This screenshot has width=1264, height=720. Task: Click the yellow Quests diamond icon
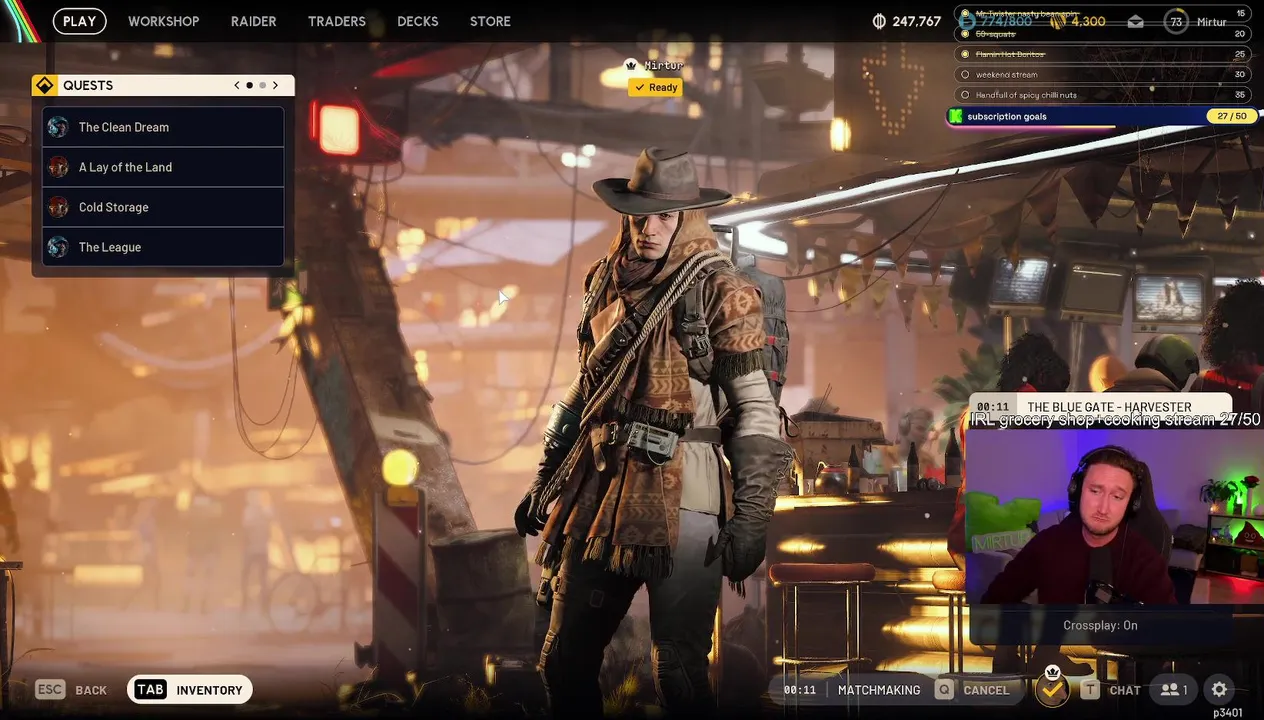45,85
